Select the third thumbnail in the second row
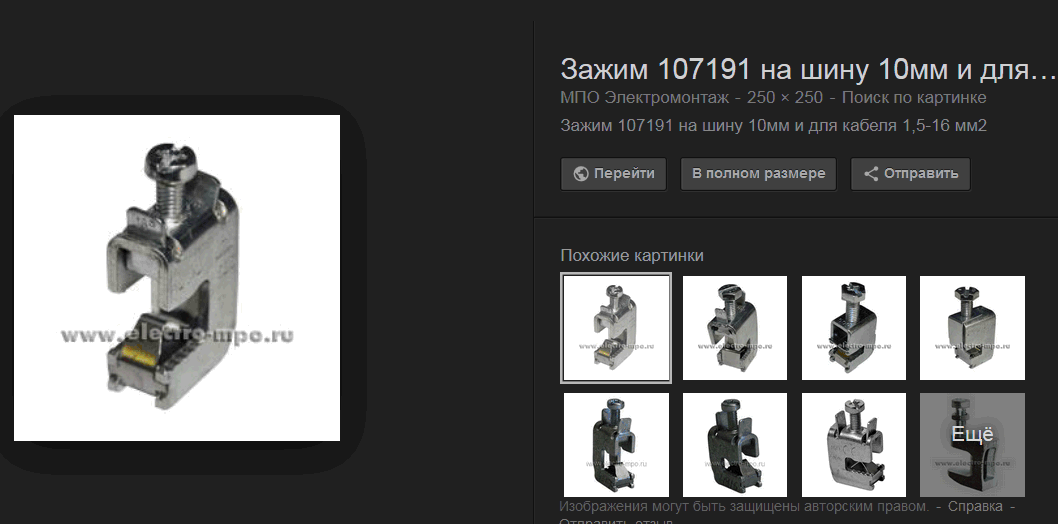This screenshot has height=524, width=1058. tap(854, 445)
